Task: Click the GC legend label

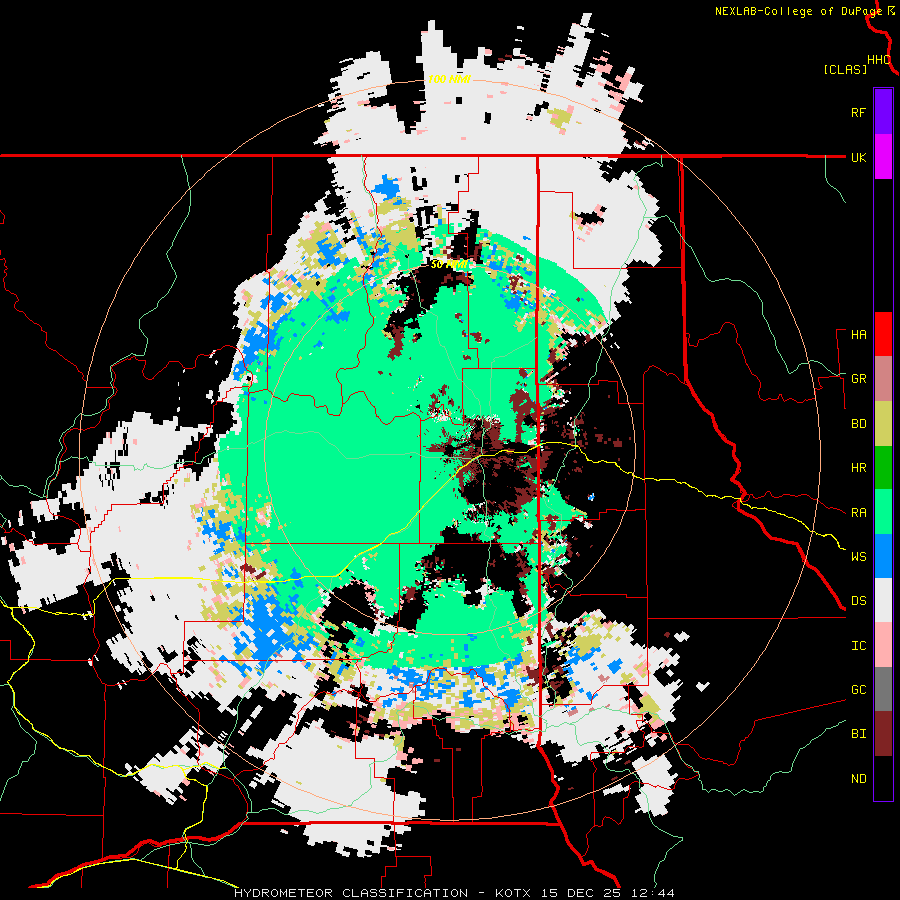Action: point(859,690)
